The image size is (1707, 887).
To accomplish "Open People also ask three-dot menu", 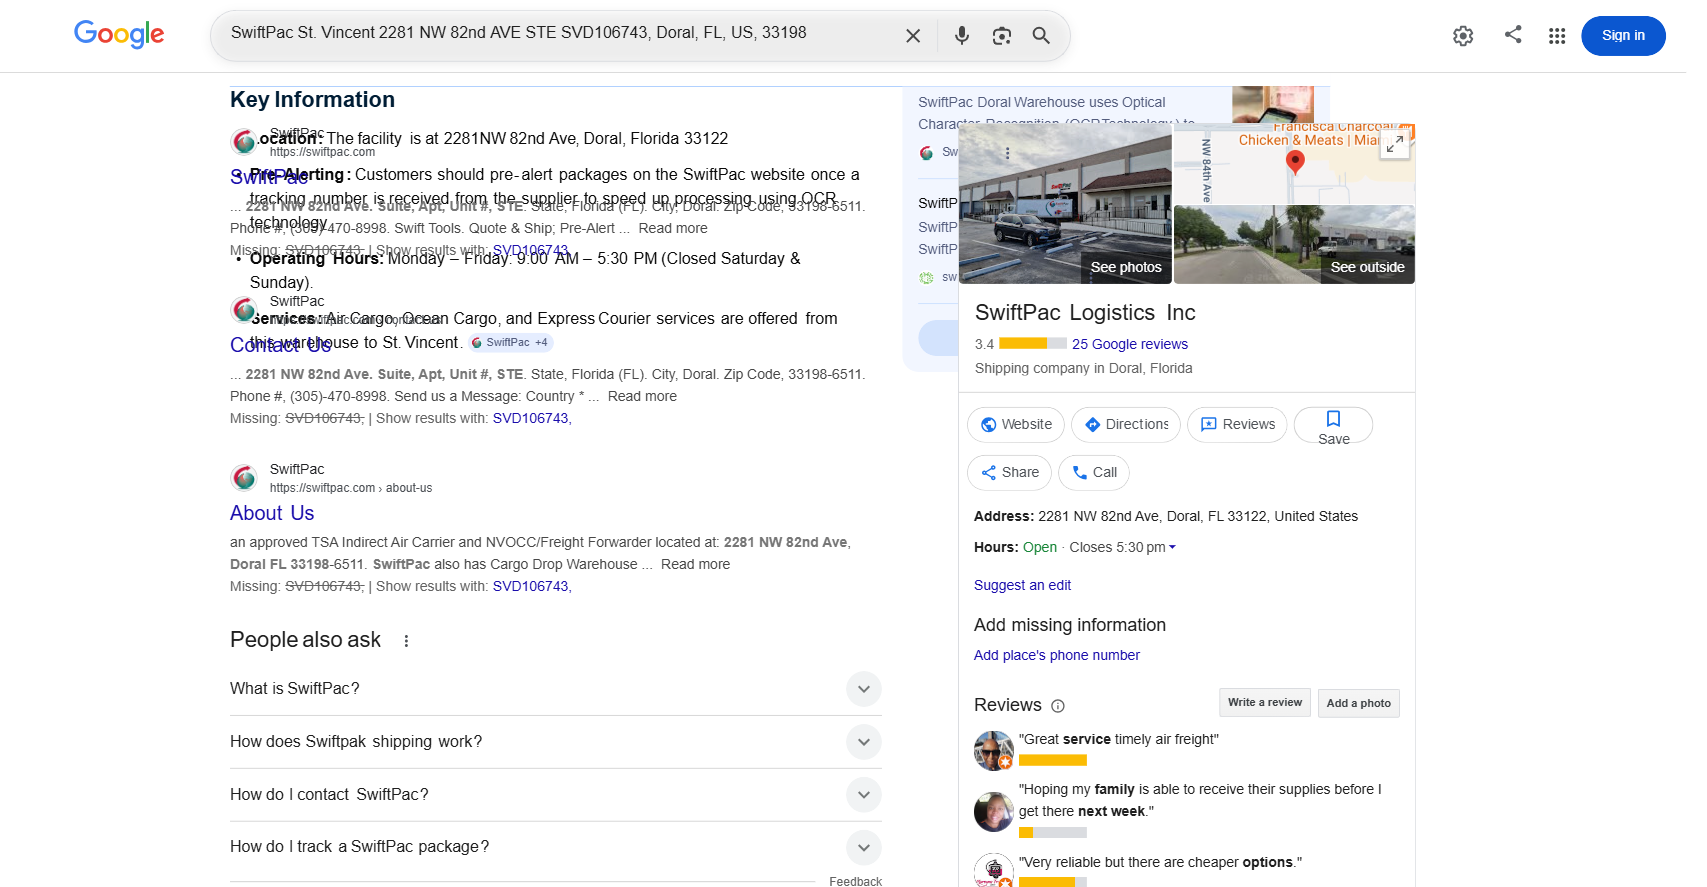I will coord(406,641).
